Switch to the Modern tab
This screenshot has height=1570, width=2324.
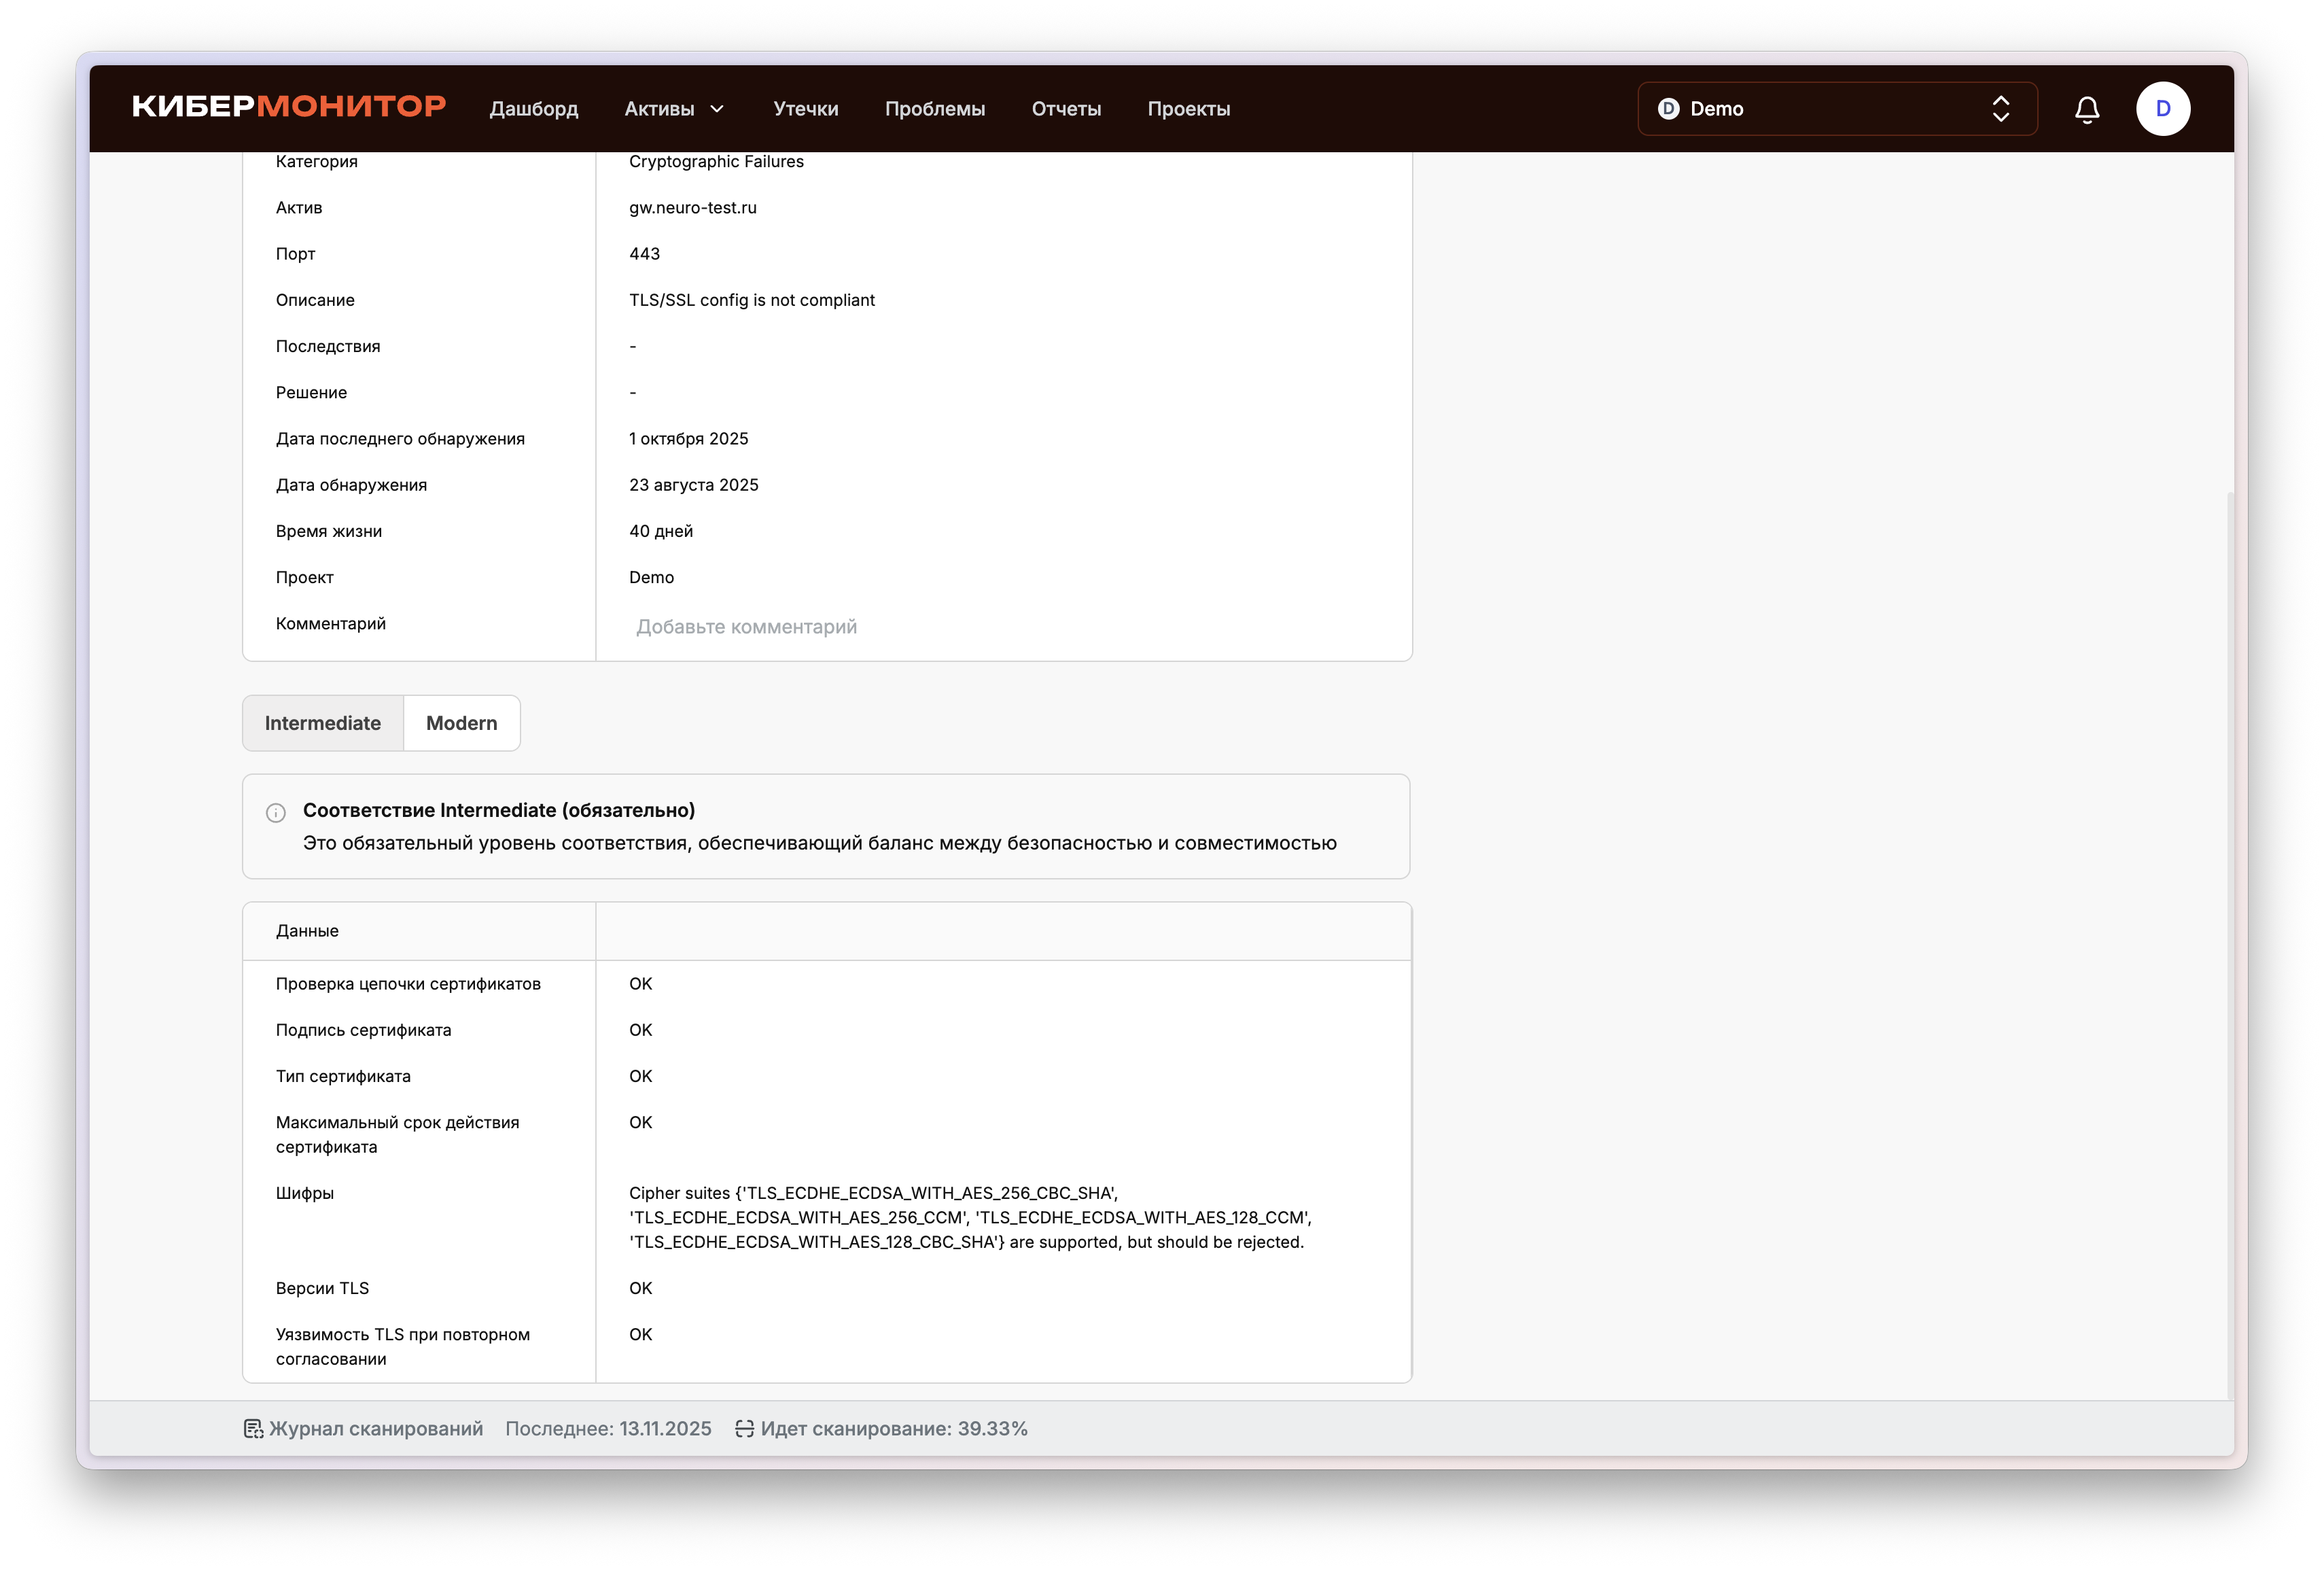point(461,723)
